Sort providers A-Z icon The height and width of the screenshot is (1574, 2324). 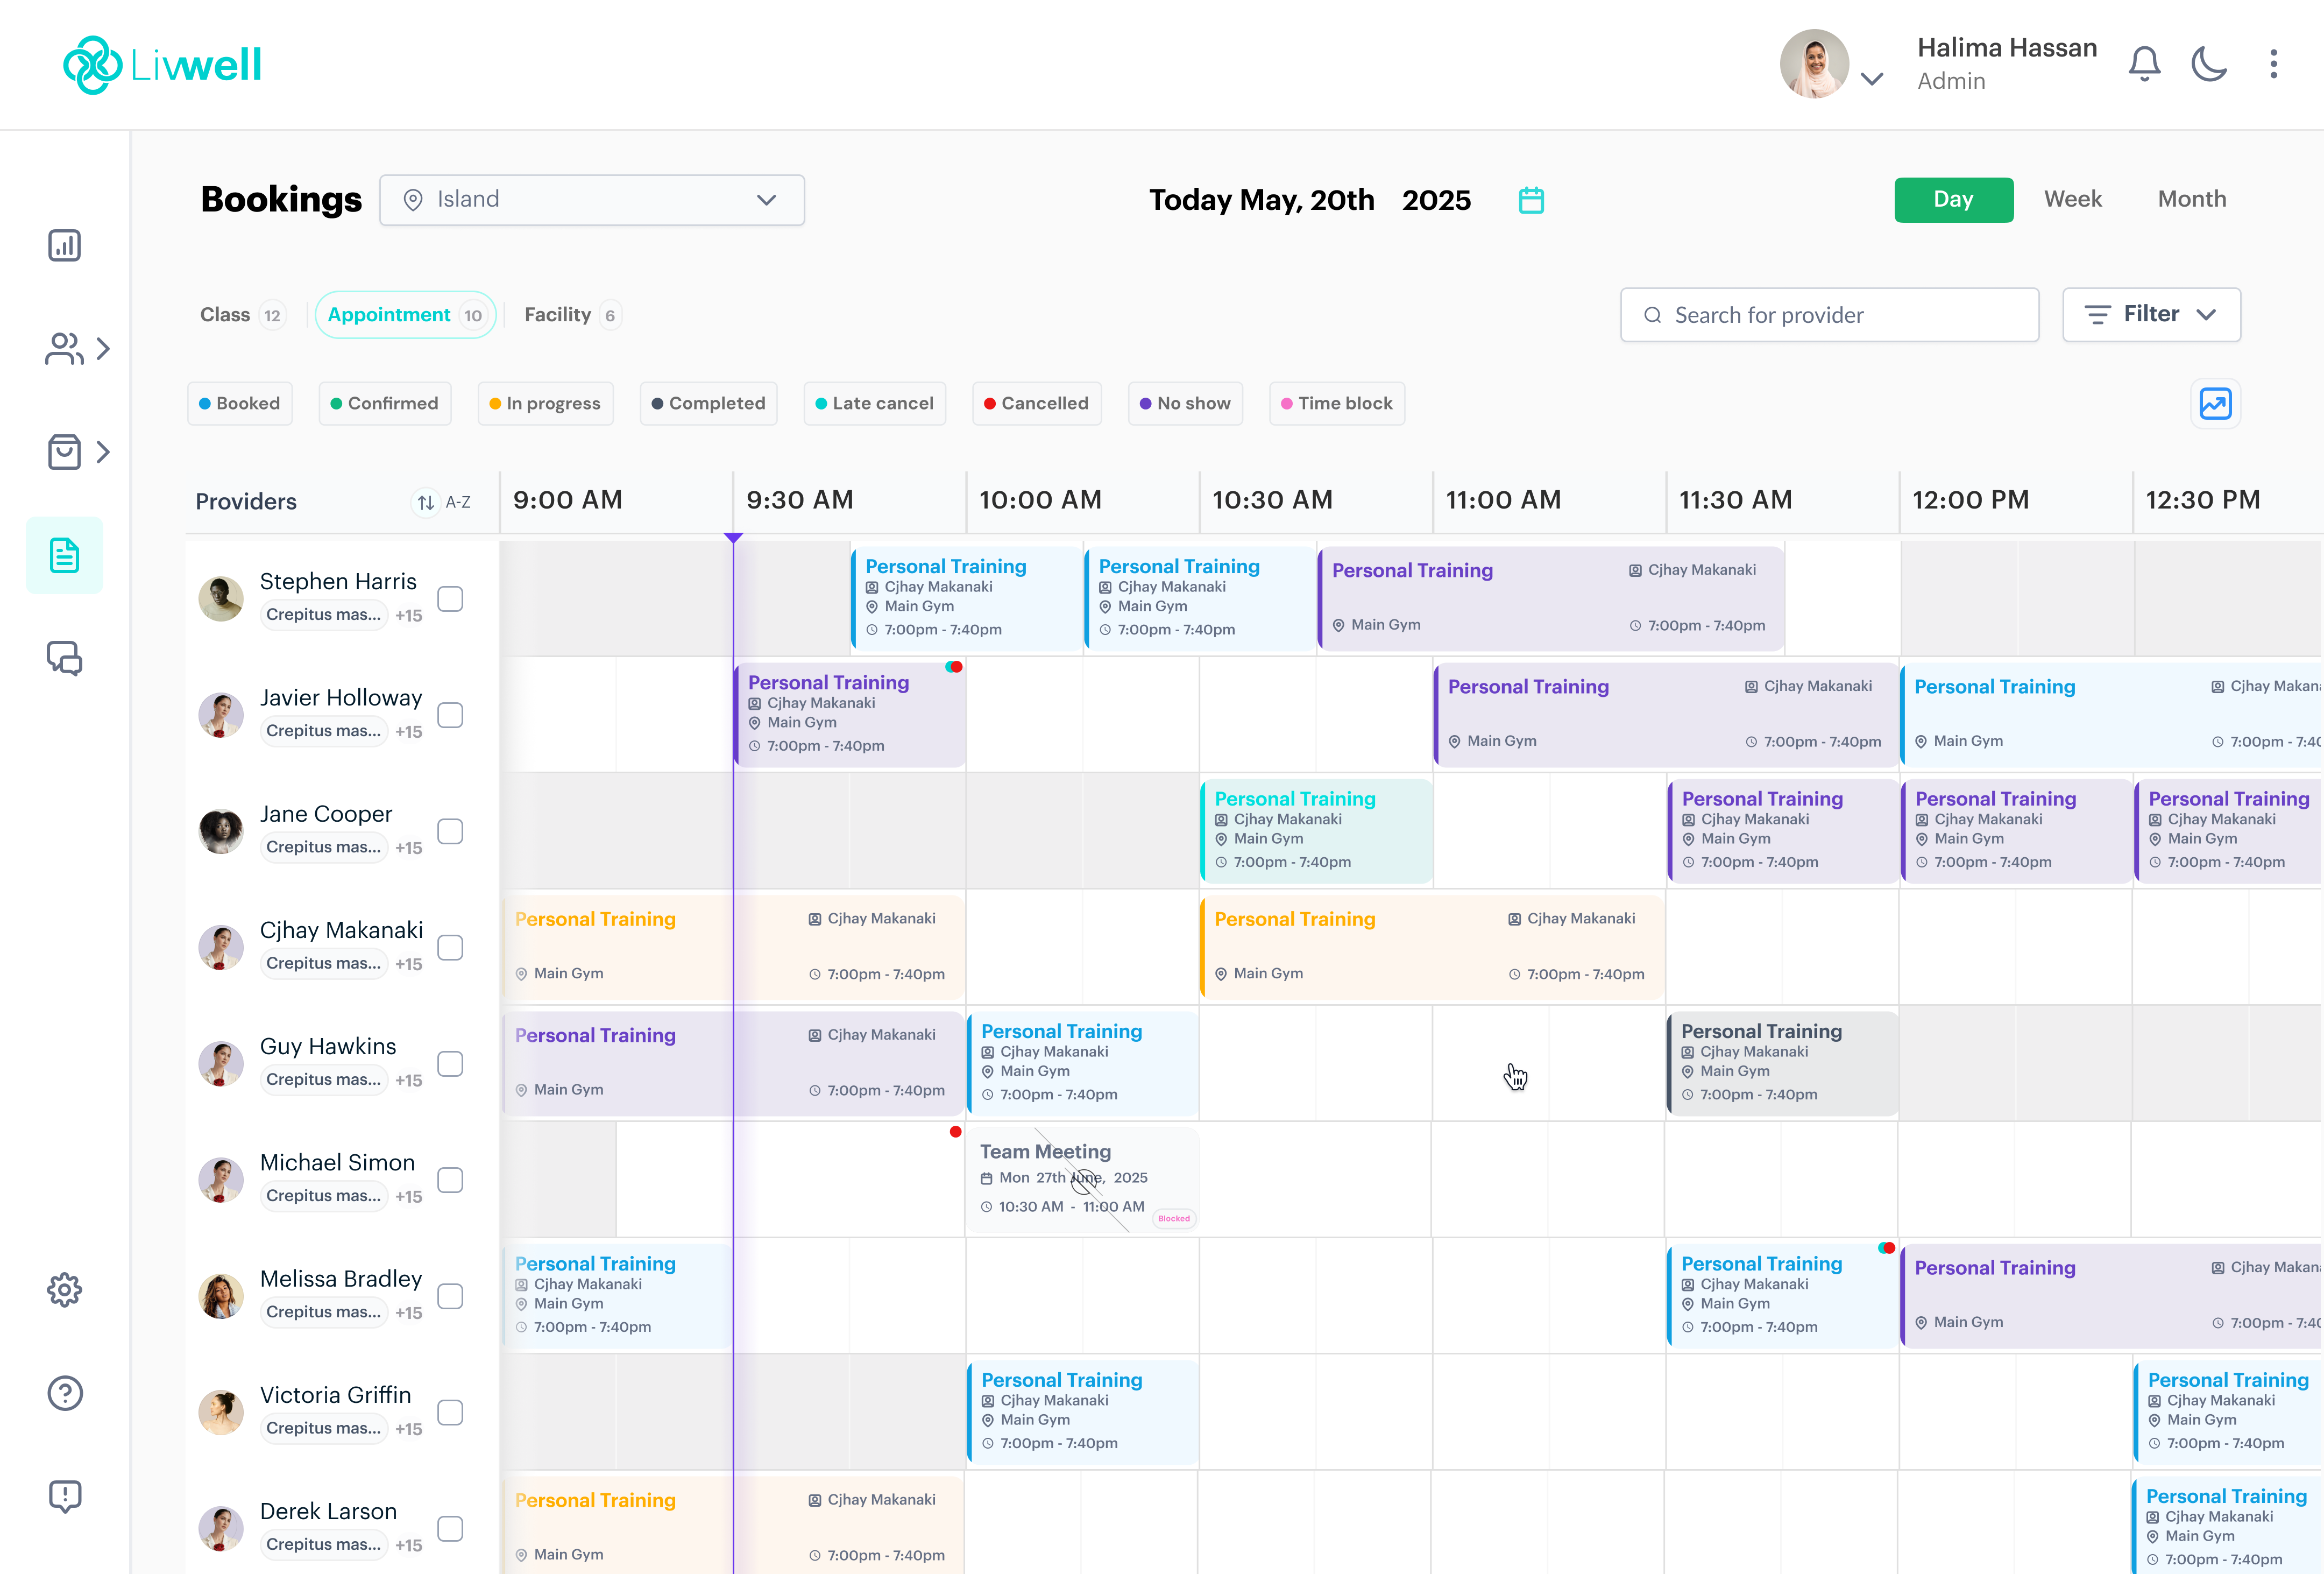426,502
